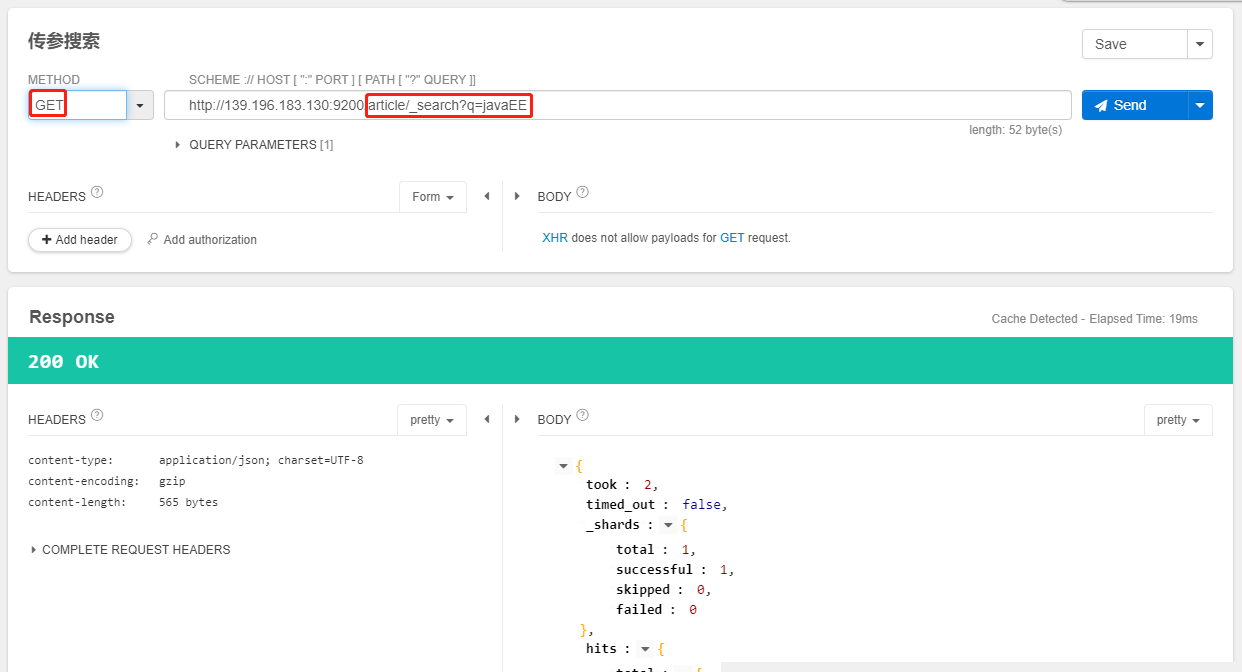Click the skipped value in _shards
This screenshot has height=672, width=1242.
point(702,589)
